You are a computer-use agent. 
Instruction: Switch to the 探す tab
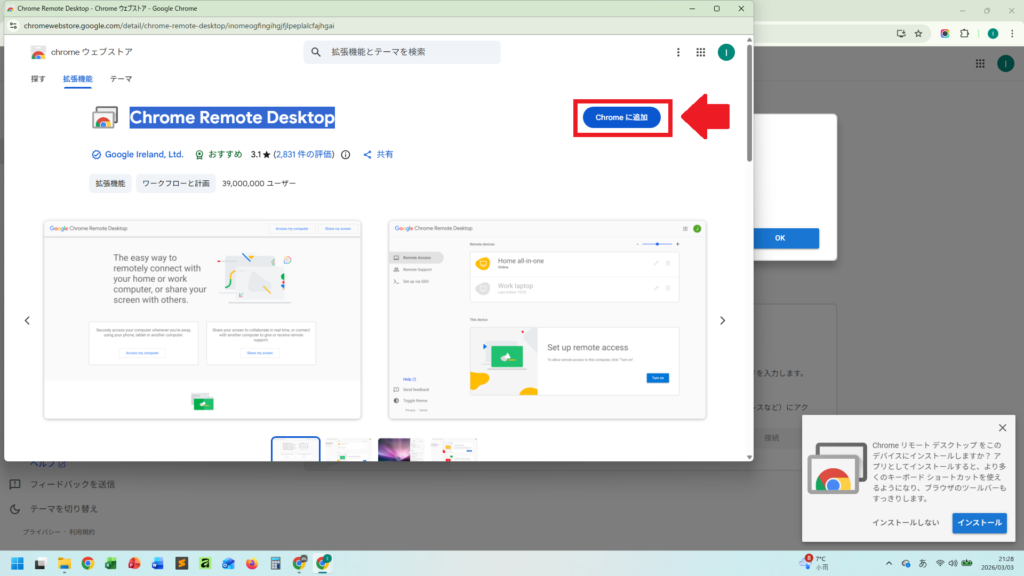tap(38, 79)
